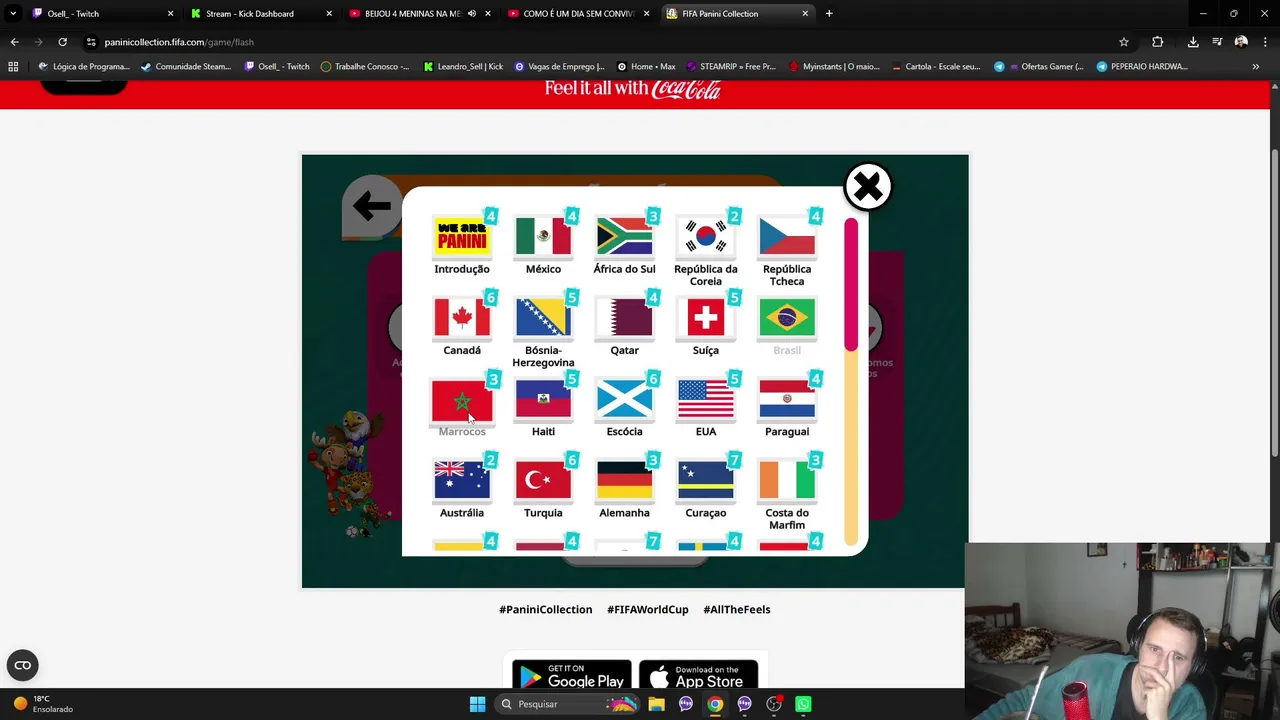1280x720 pixels.
Task: Expand the tab search dropdown
Action: (13, 14)
